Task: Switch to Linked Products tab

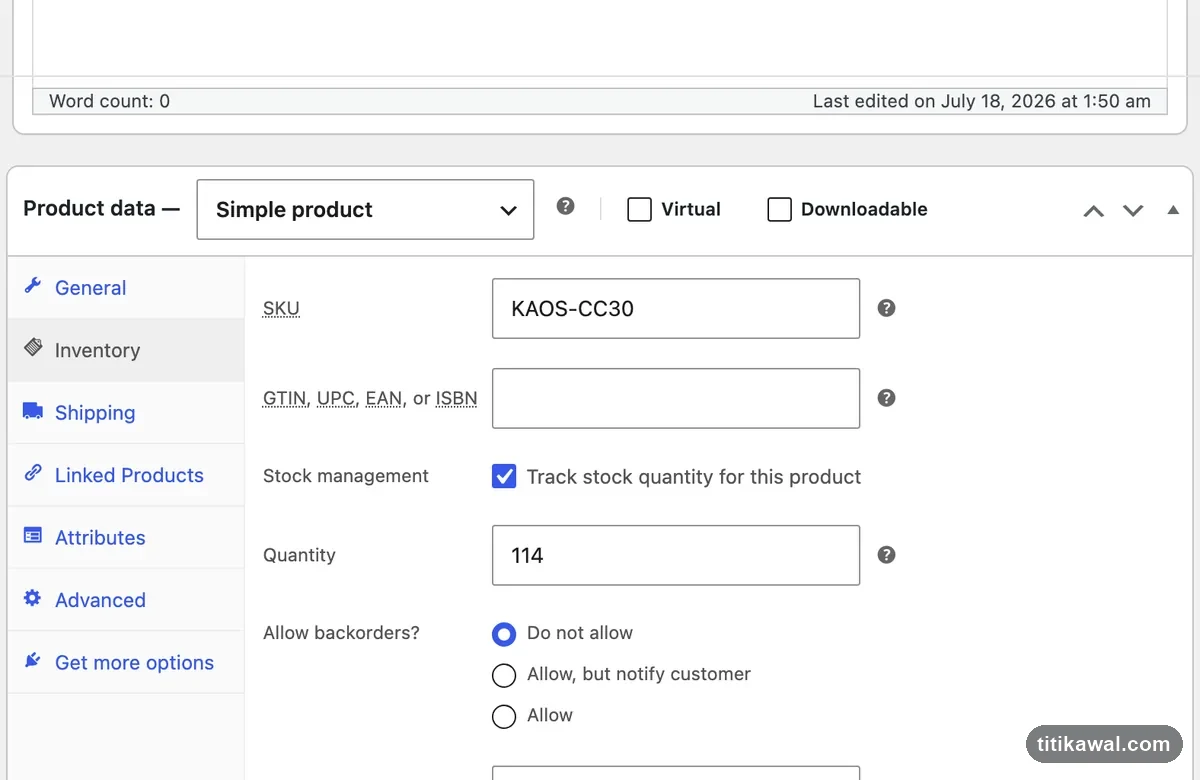Action: (x=126, y=475)
